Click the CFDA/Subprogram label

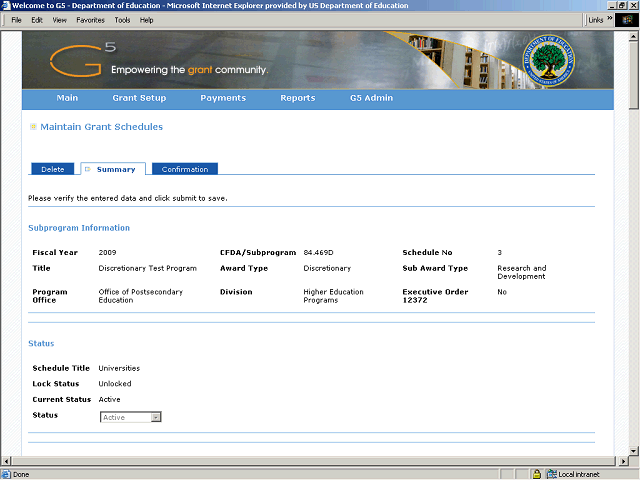coord(258,252)
